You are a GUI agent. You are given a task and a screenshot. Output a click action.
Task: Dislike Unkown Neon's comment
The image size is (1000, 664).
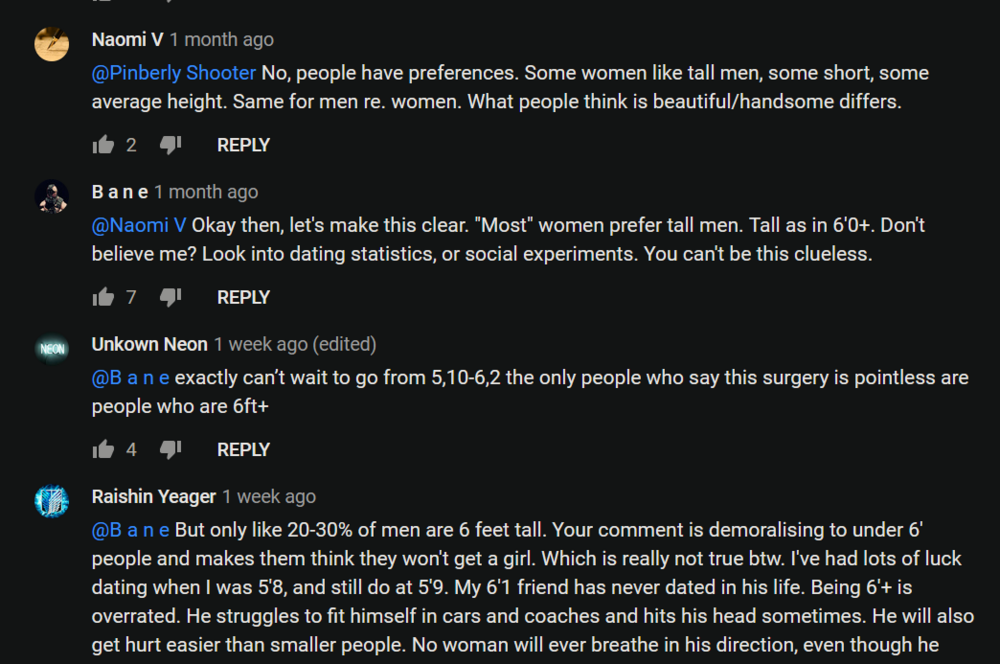pyautogui.click(x=170, y=450)
